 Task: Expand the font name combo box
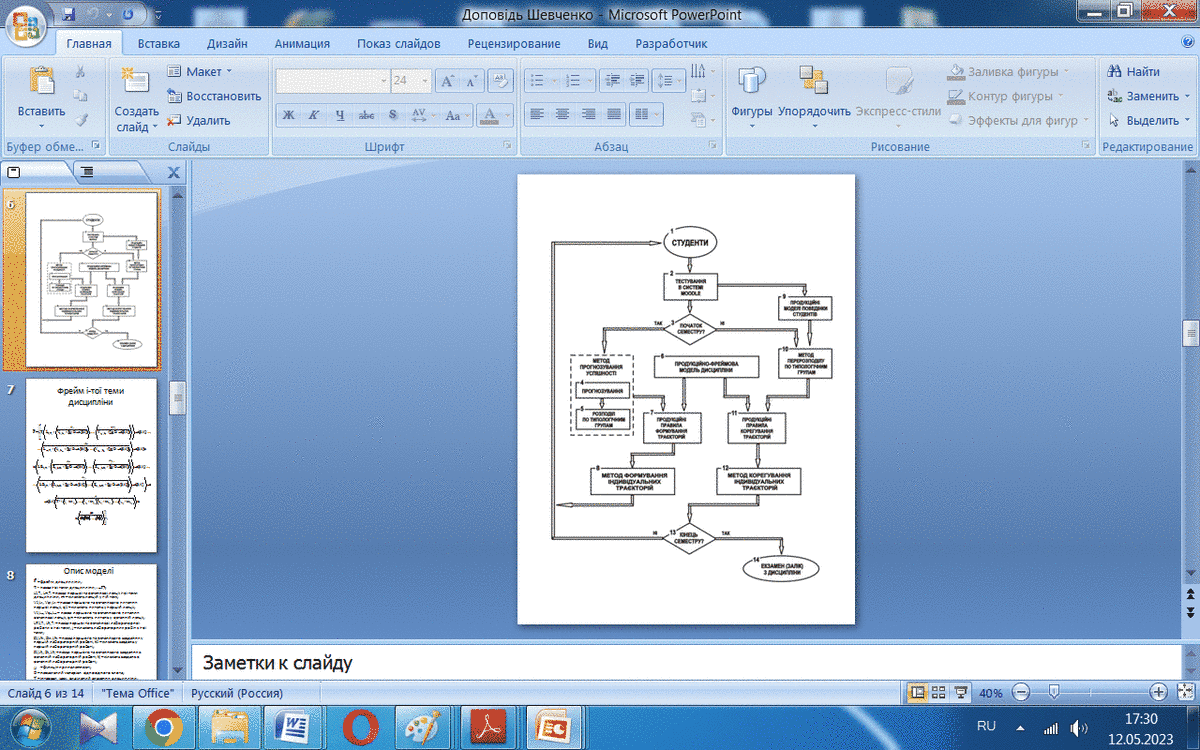(384, 80)
